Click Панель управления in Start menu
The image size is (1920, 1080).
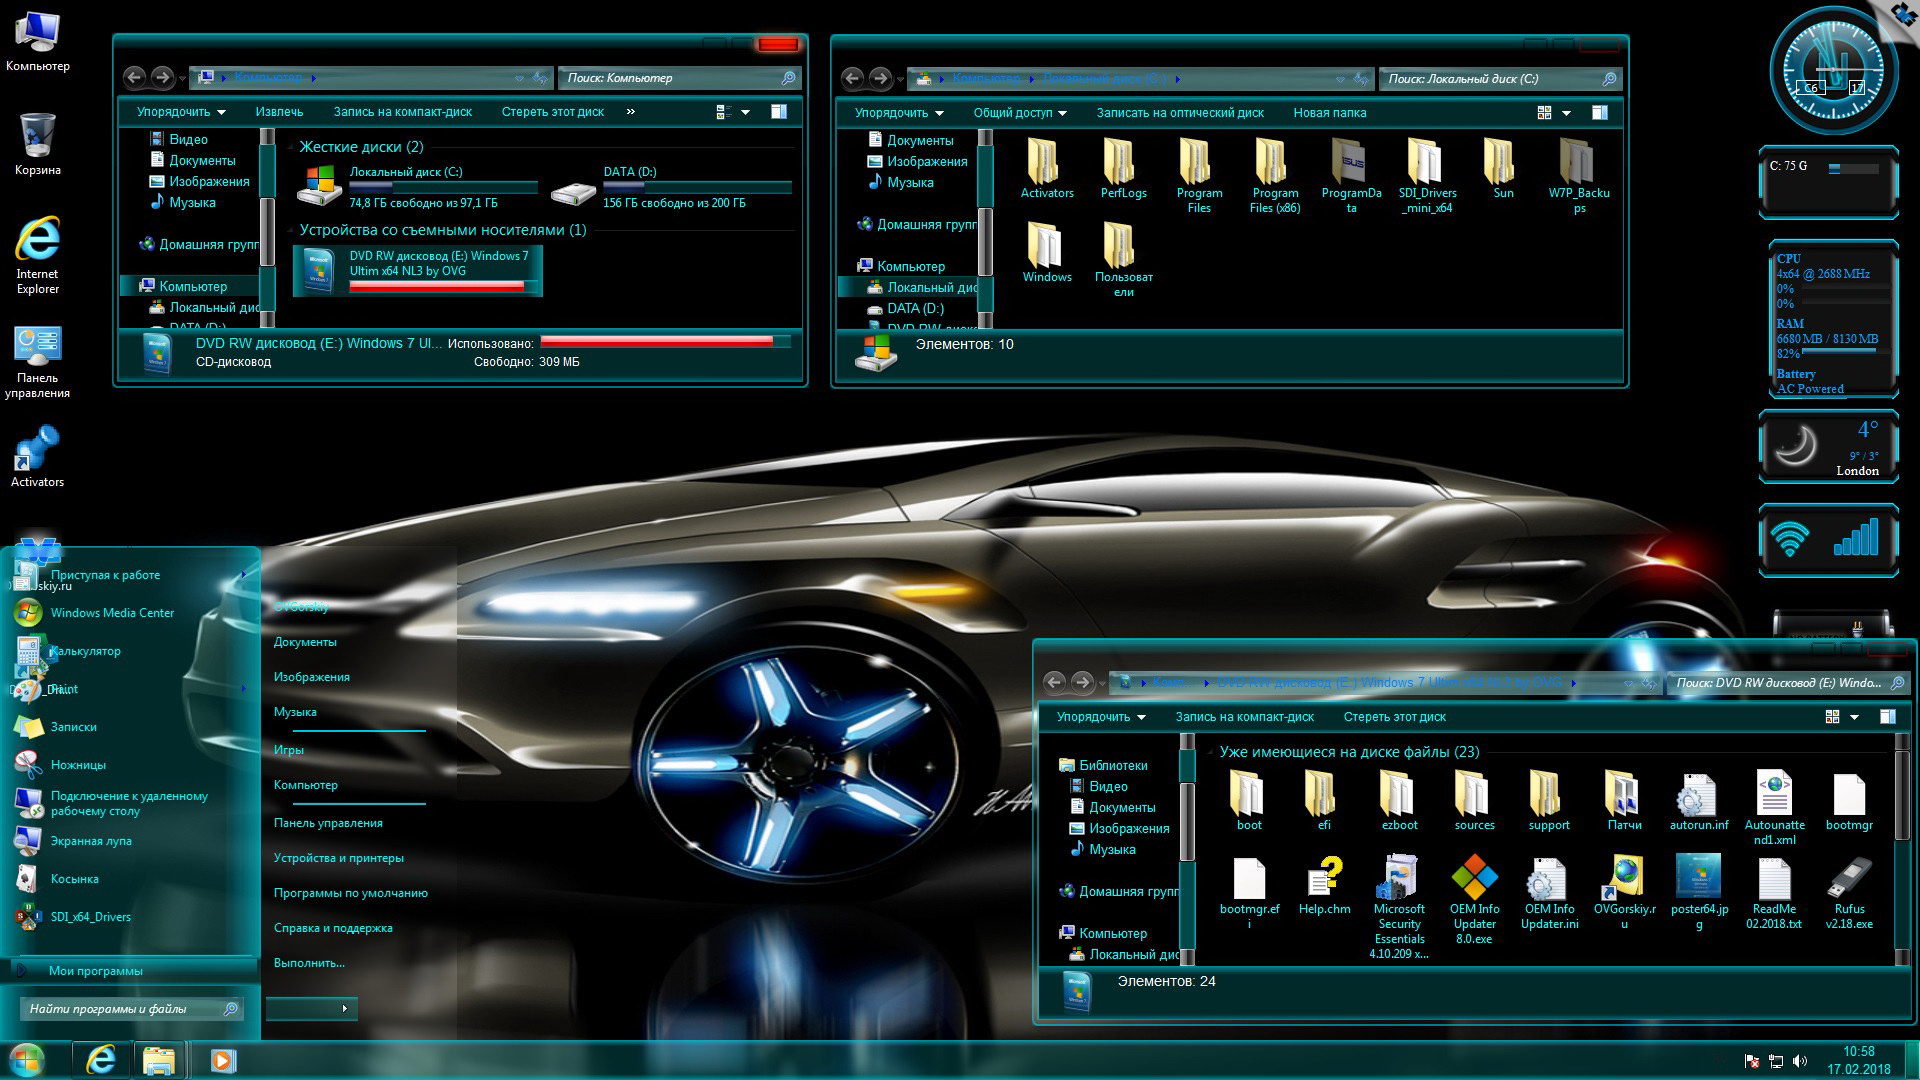tap(328, 823)
